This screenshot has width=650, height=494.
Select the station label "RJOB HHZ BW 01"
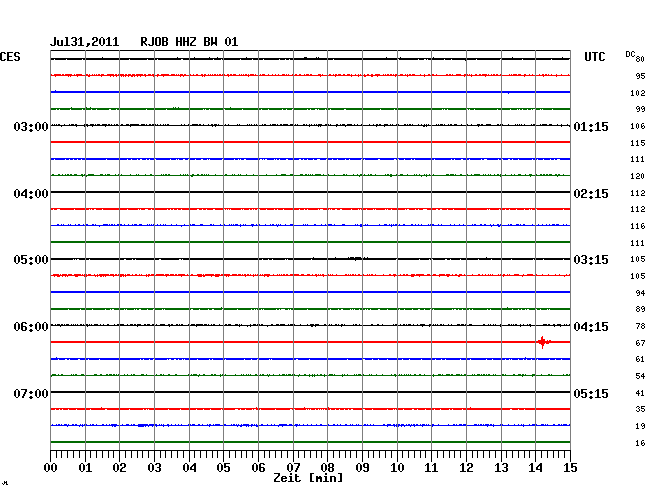click(x=189, y=42)
